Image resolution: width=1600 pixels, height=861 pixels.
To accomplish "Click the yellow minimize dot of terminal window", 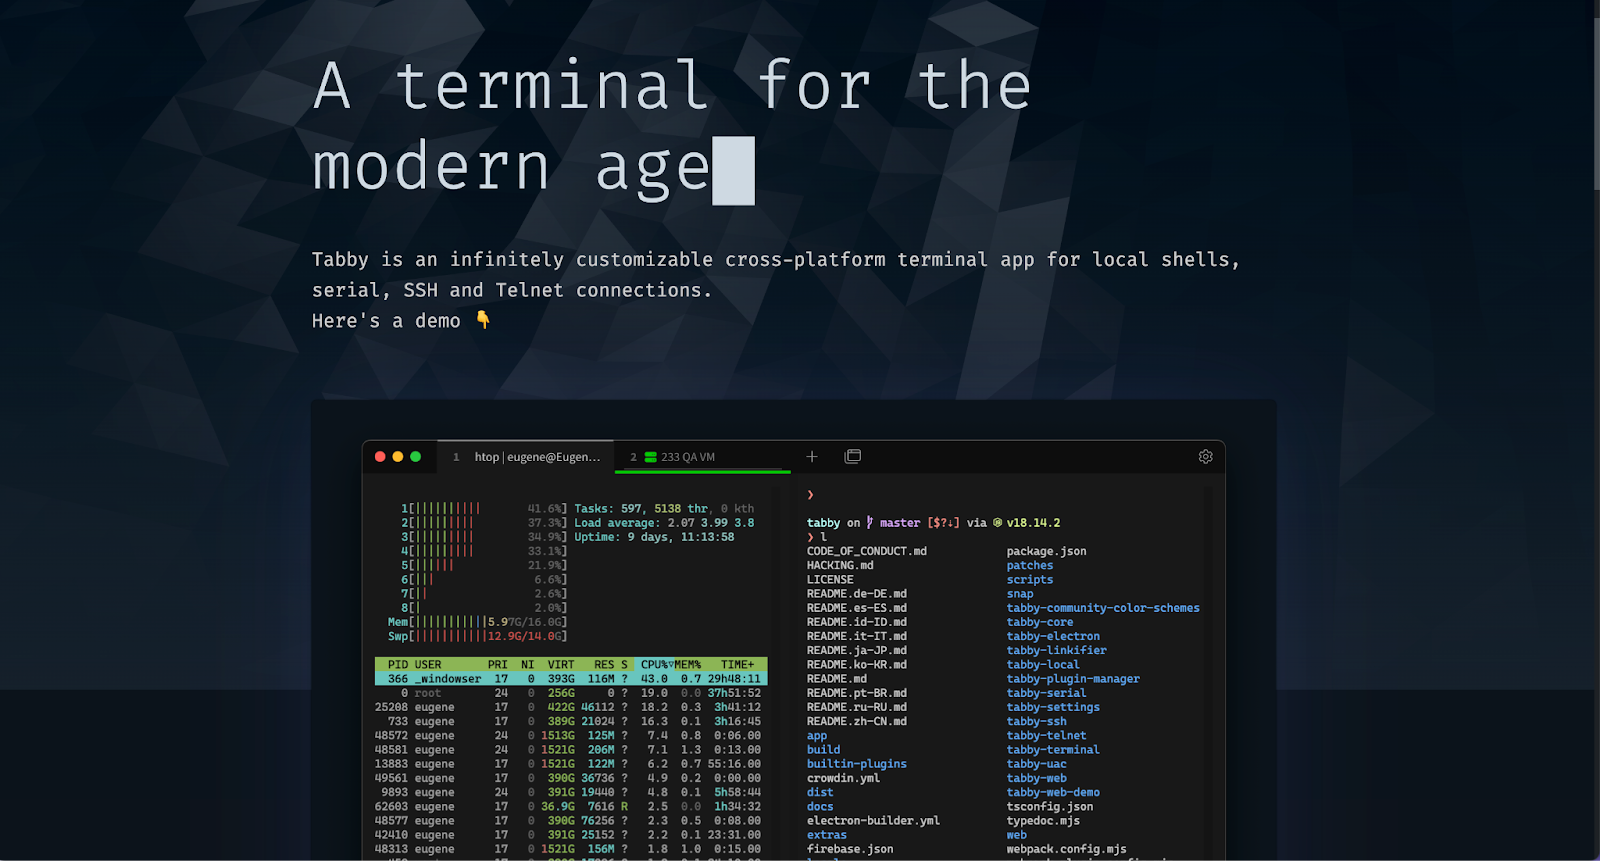I will click(398, 456).
